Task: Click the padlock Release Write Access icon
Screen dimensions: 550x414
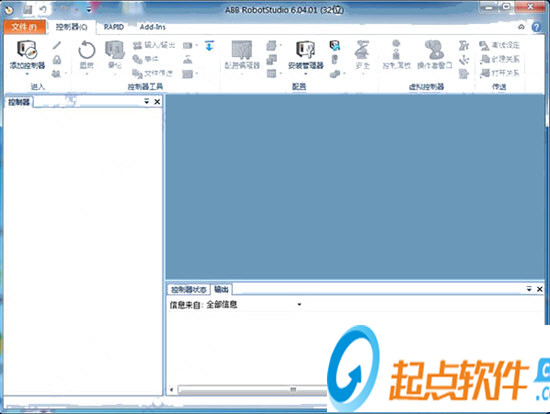Action: point(57,60)
